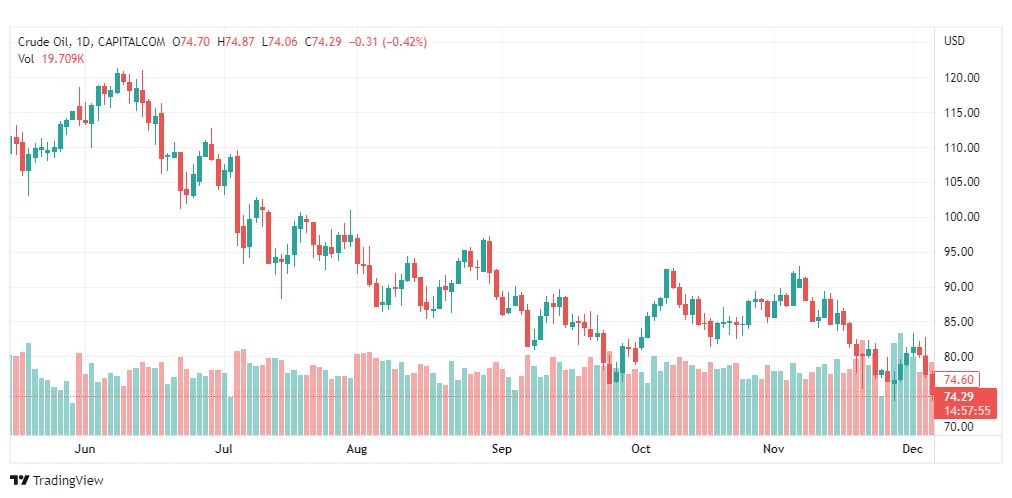Click the outlined 74.60 price label
The height and width of the screenshot is (498, 1012).
[959, 380]
